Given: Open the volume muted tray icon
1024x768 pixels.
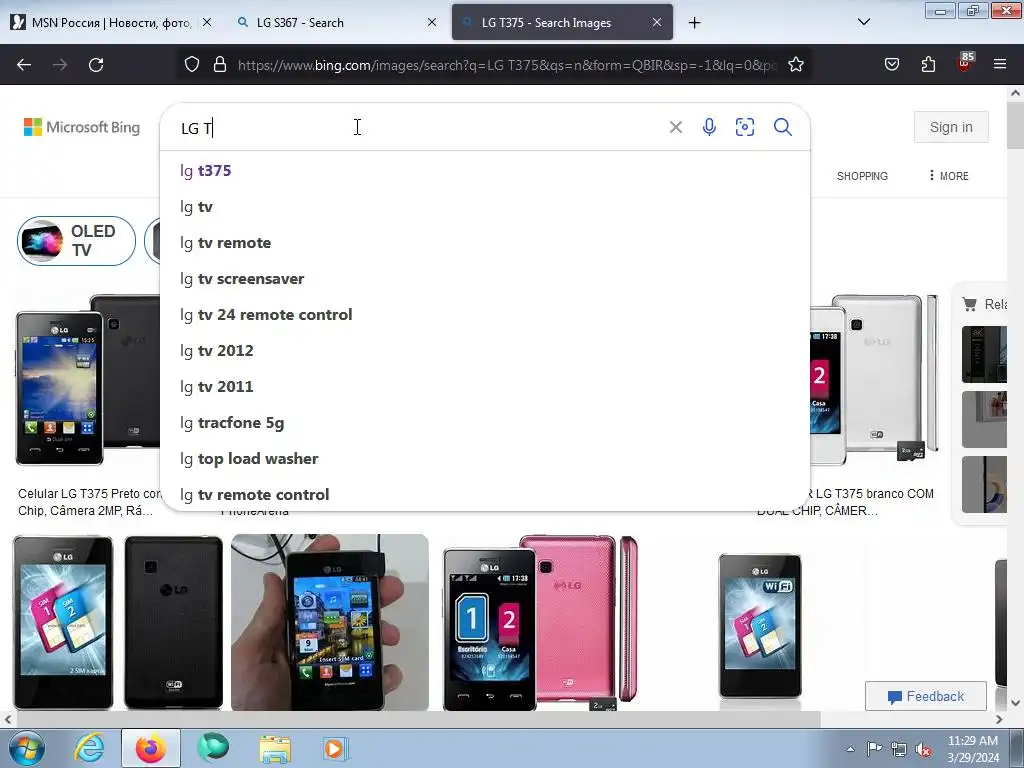Looking at the screenshot, I should 923,750.
